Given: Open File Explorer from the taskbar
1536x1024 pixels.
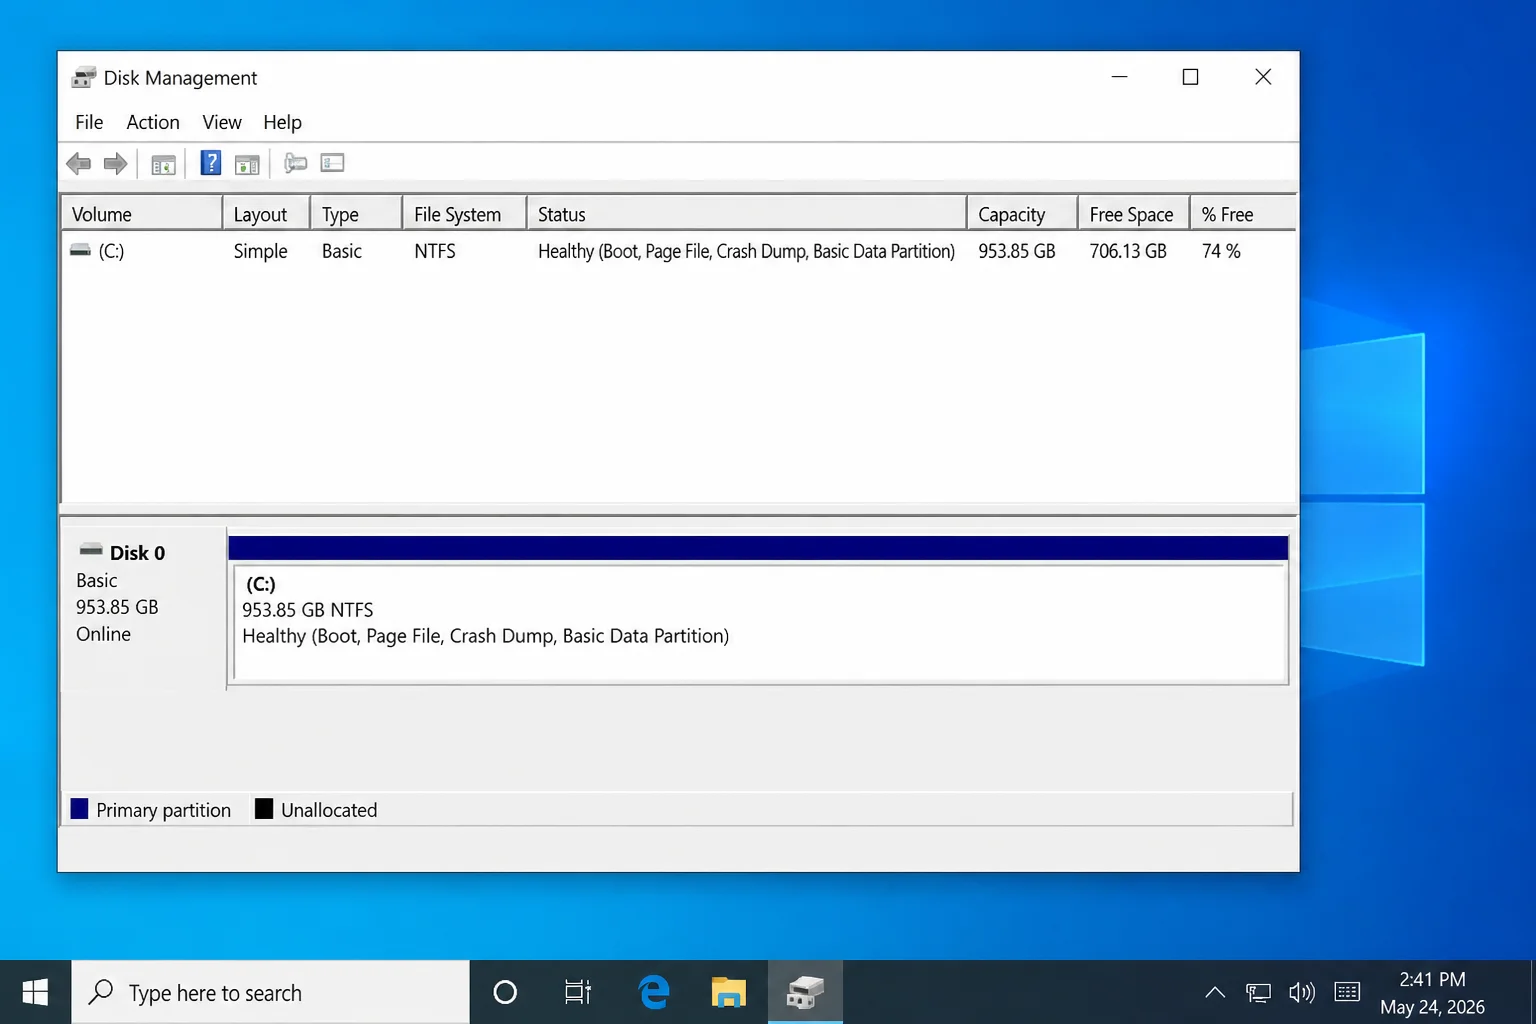Looking at the screenshot, I should click(729, 992).
